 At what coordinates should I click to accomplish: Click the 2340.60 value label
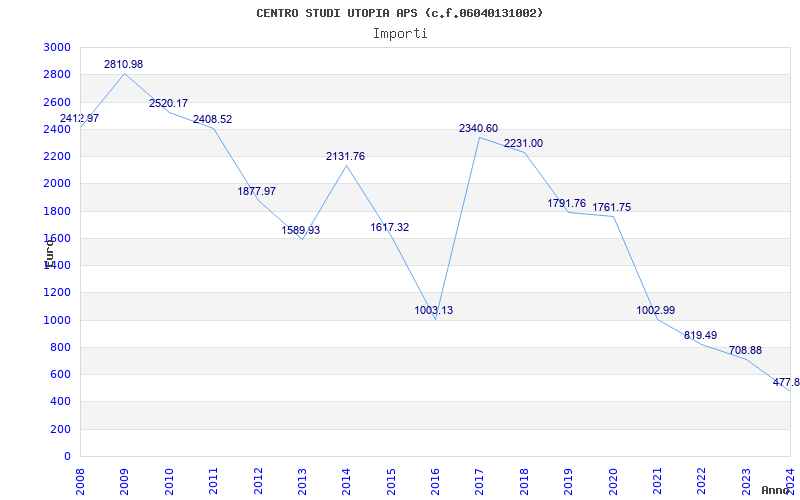[x=478, y=129]
